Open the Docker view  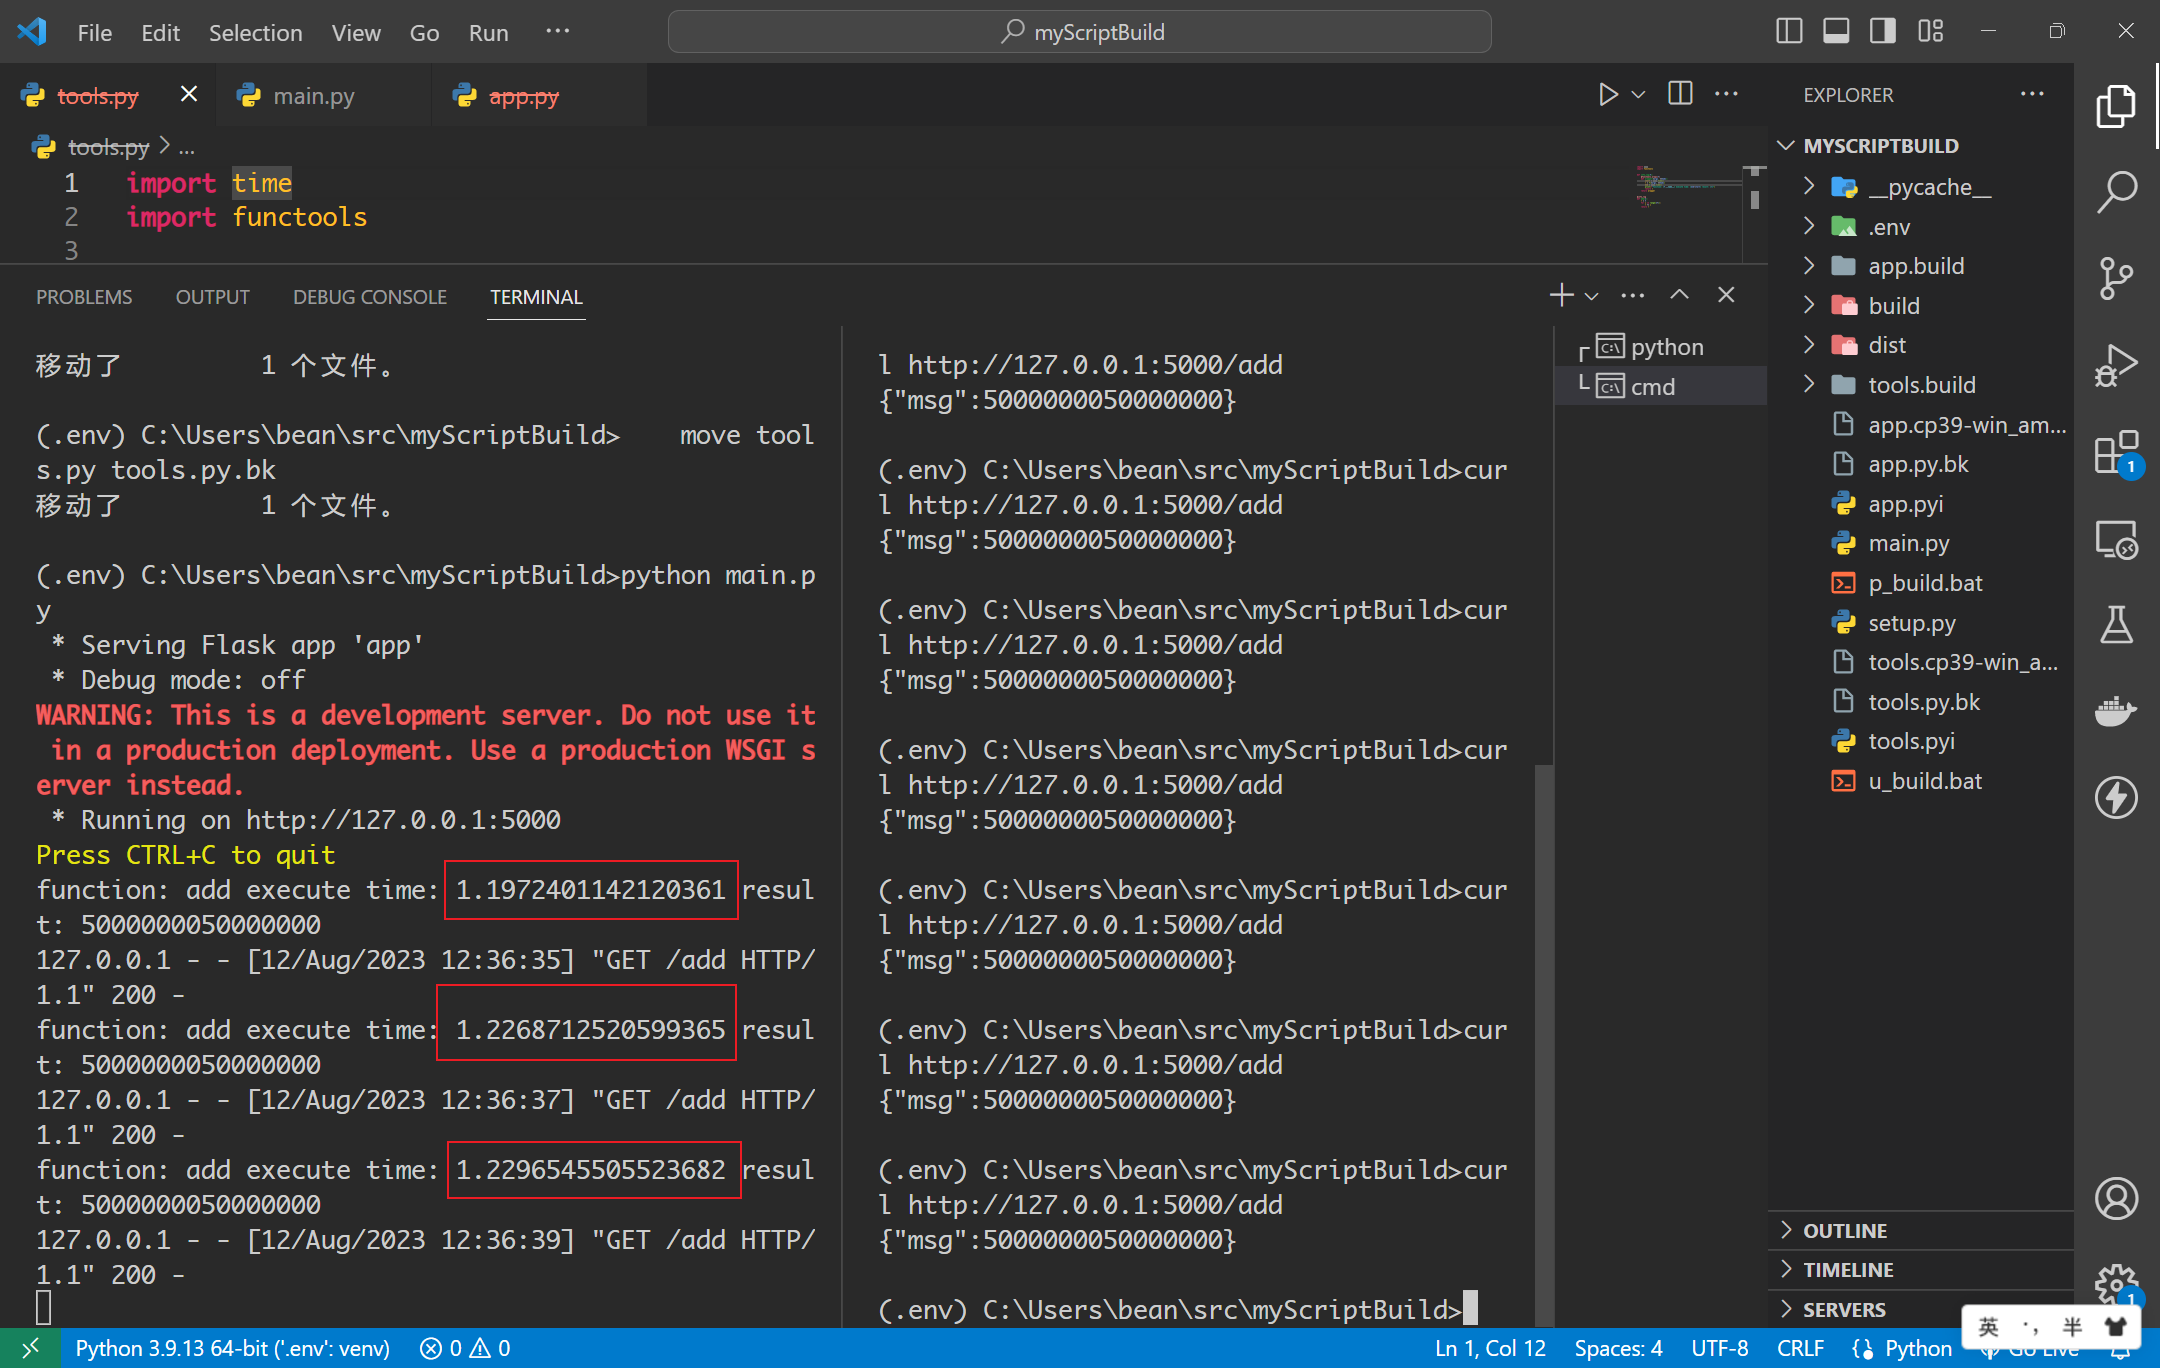pyautogui.click(x=2116, y=712)
